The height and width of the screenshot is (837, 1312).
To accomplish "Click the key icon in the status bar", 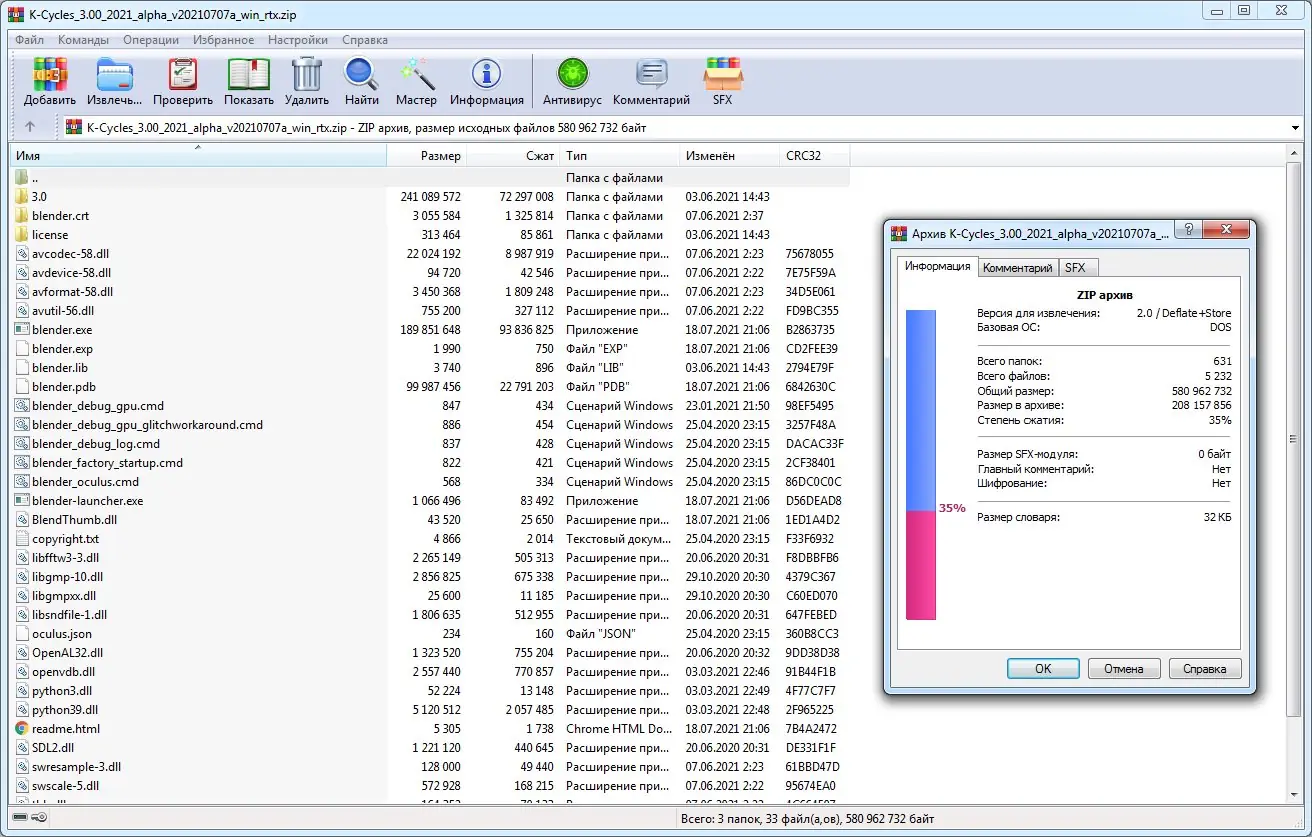I will point(39,818).
